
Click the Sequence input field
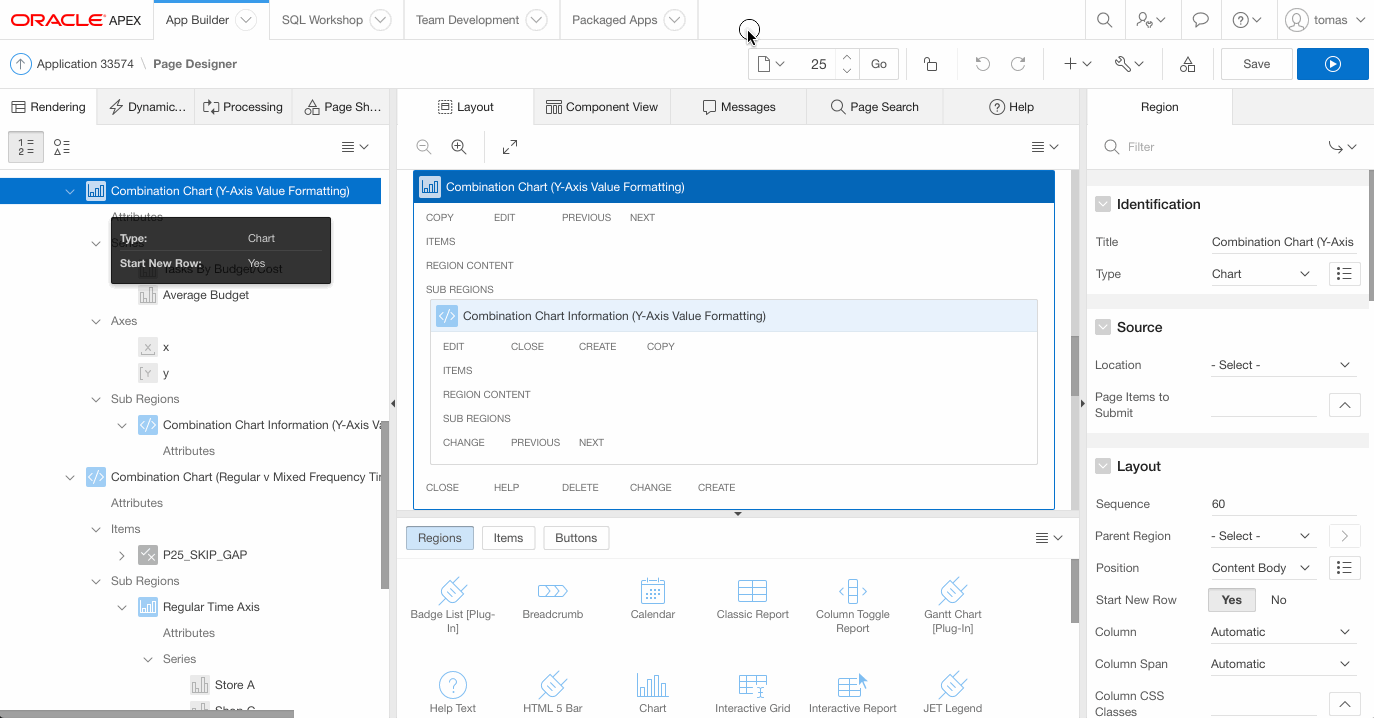(x=1282, y=504)
